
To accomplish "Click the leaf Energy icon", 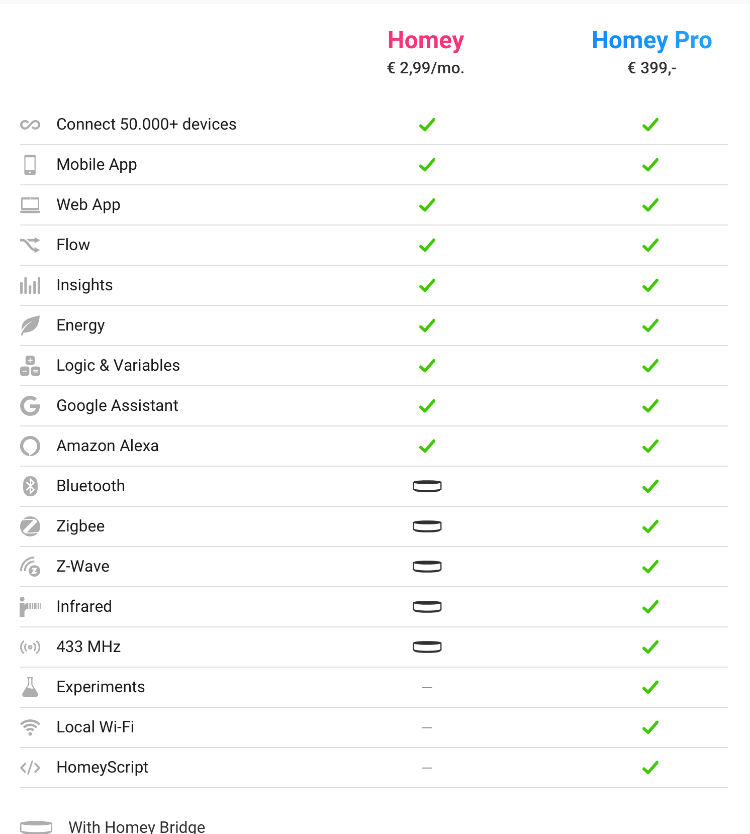I will pyautogui.click(x=30, y=325).
